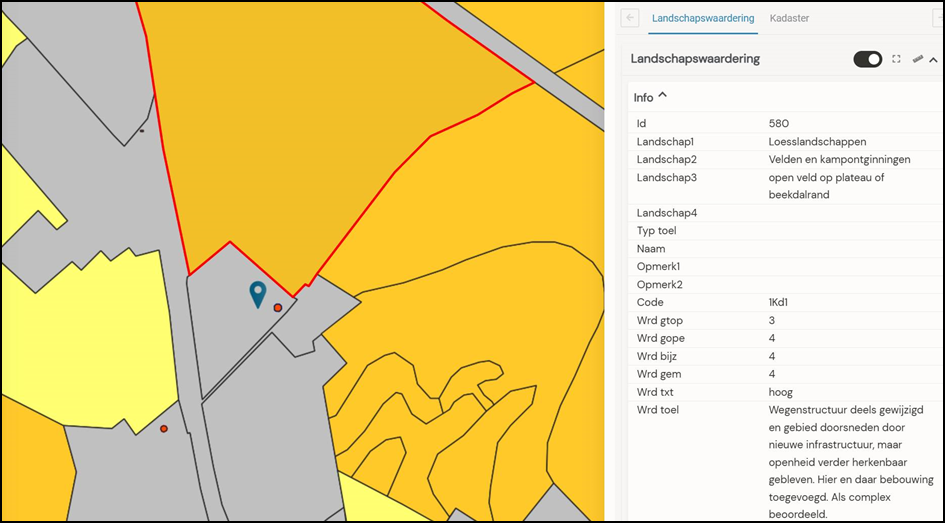945x523 pixels.
Task: Toggle the Landschapswaardering layer switch off
Action: [x=867, y=59]
